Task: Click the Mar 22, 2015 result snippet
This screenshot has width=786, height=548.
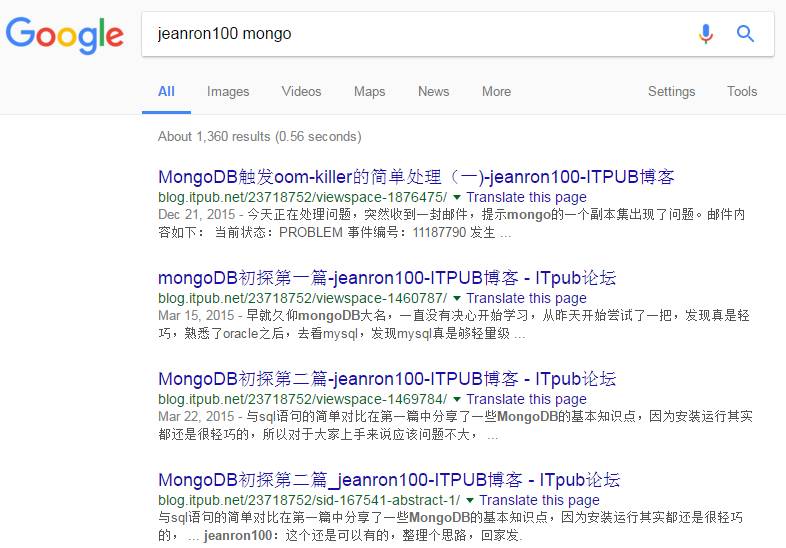Action: point(455,425)
